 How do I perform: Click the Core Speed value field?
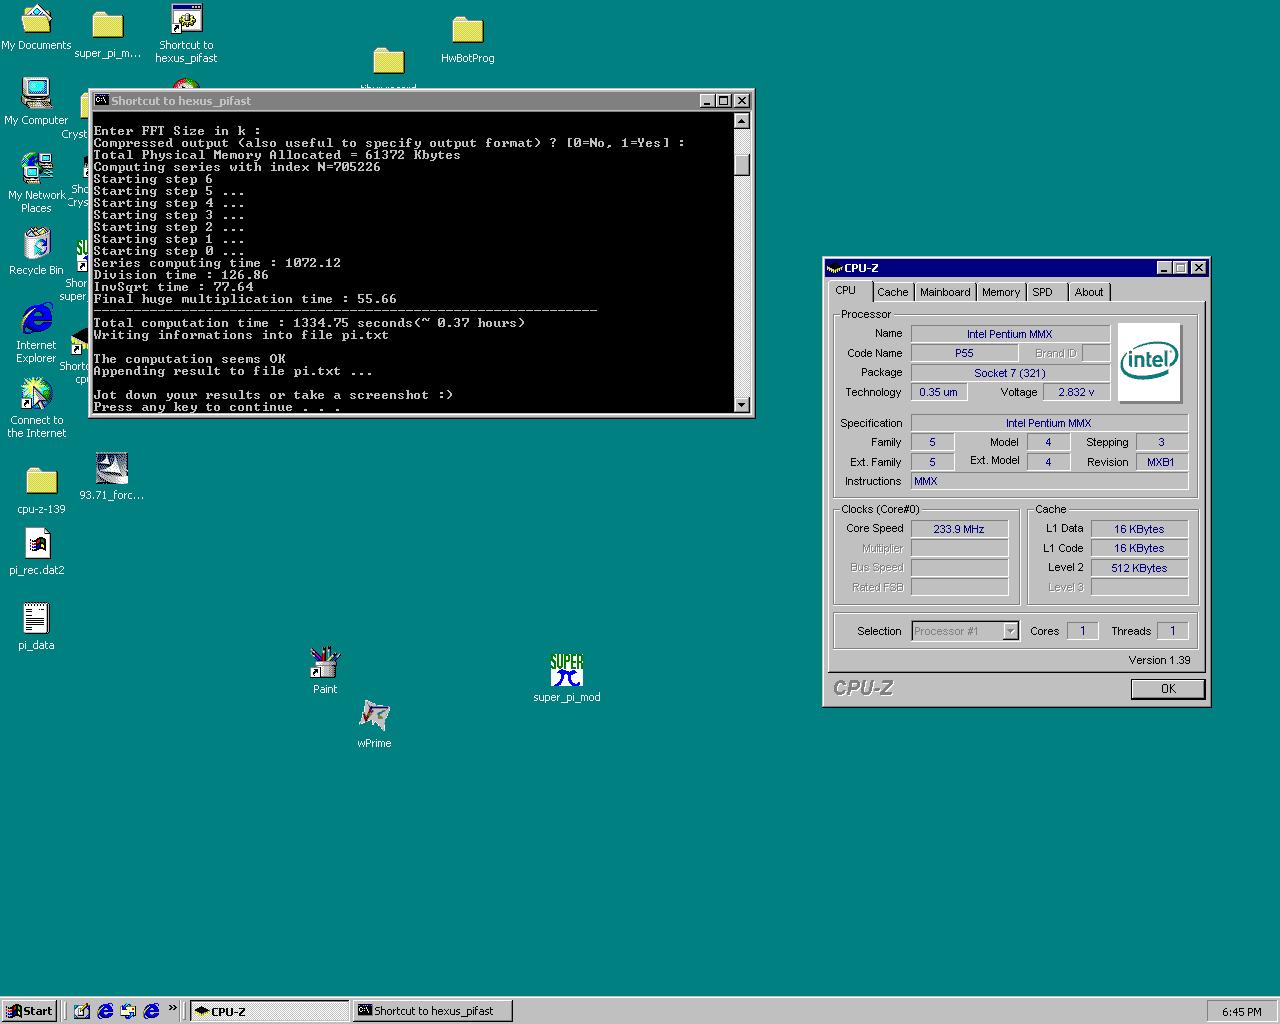pyautogui.click(x=959, y=529)
